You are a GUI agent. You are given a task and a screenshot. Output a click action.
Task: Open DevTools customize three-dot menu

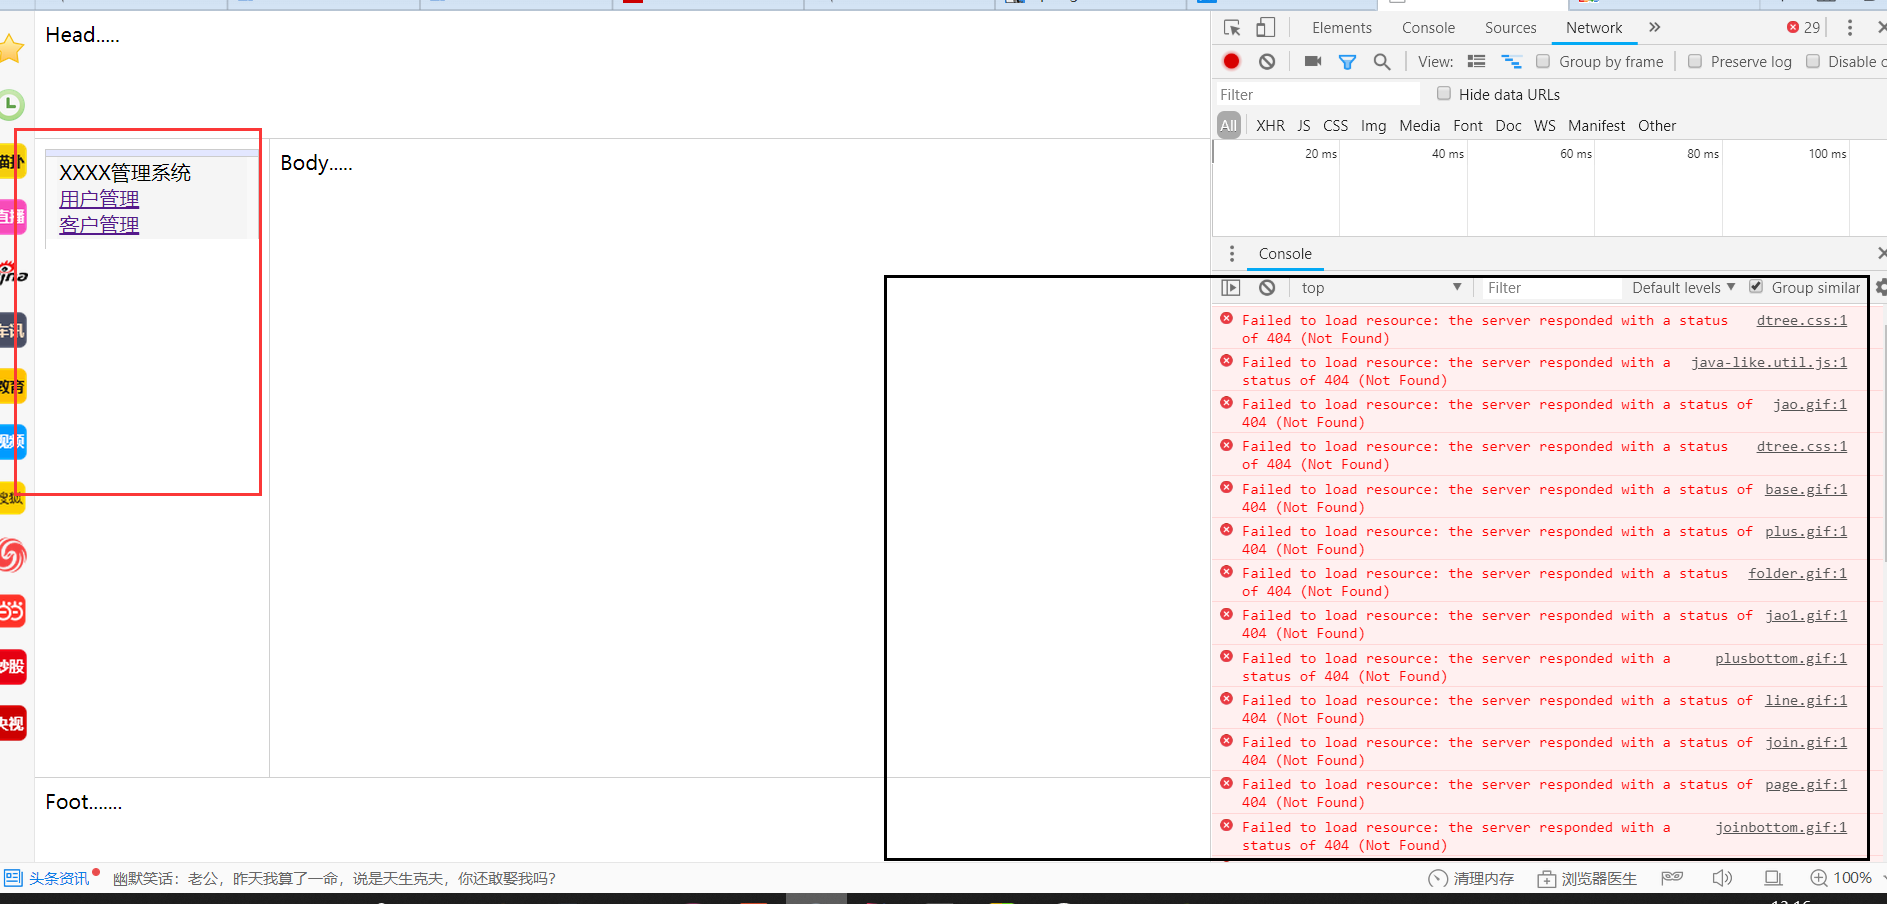[1849, 28]
